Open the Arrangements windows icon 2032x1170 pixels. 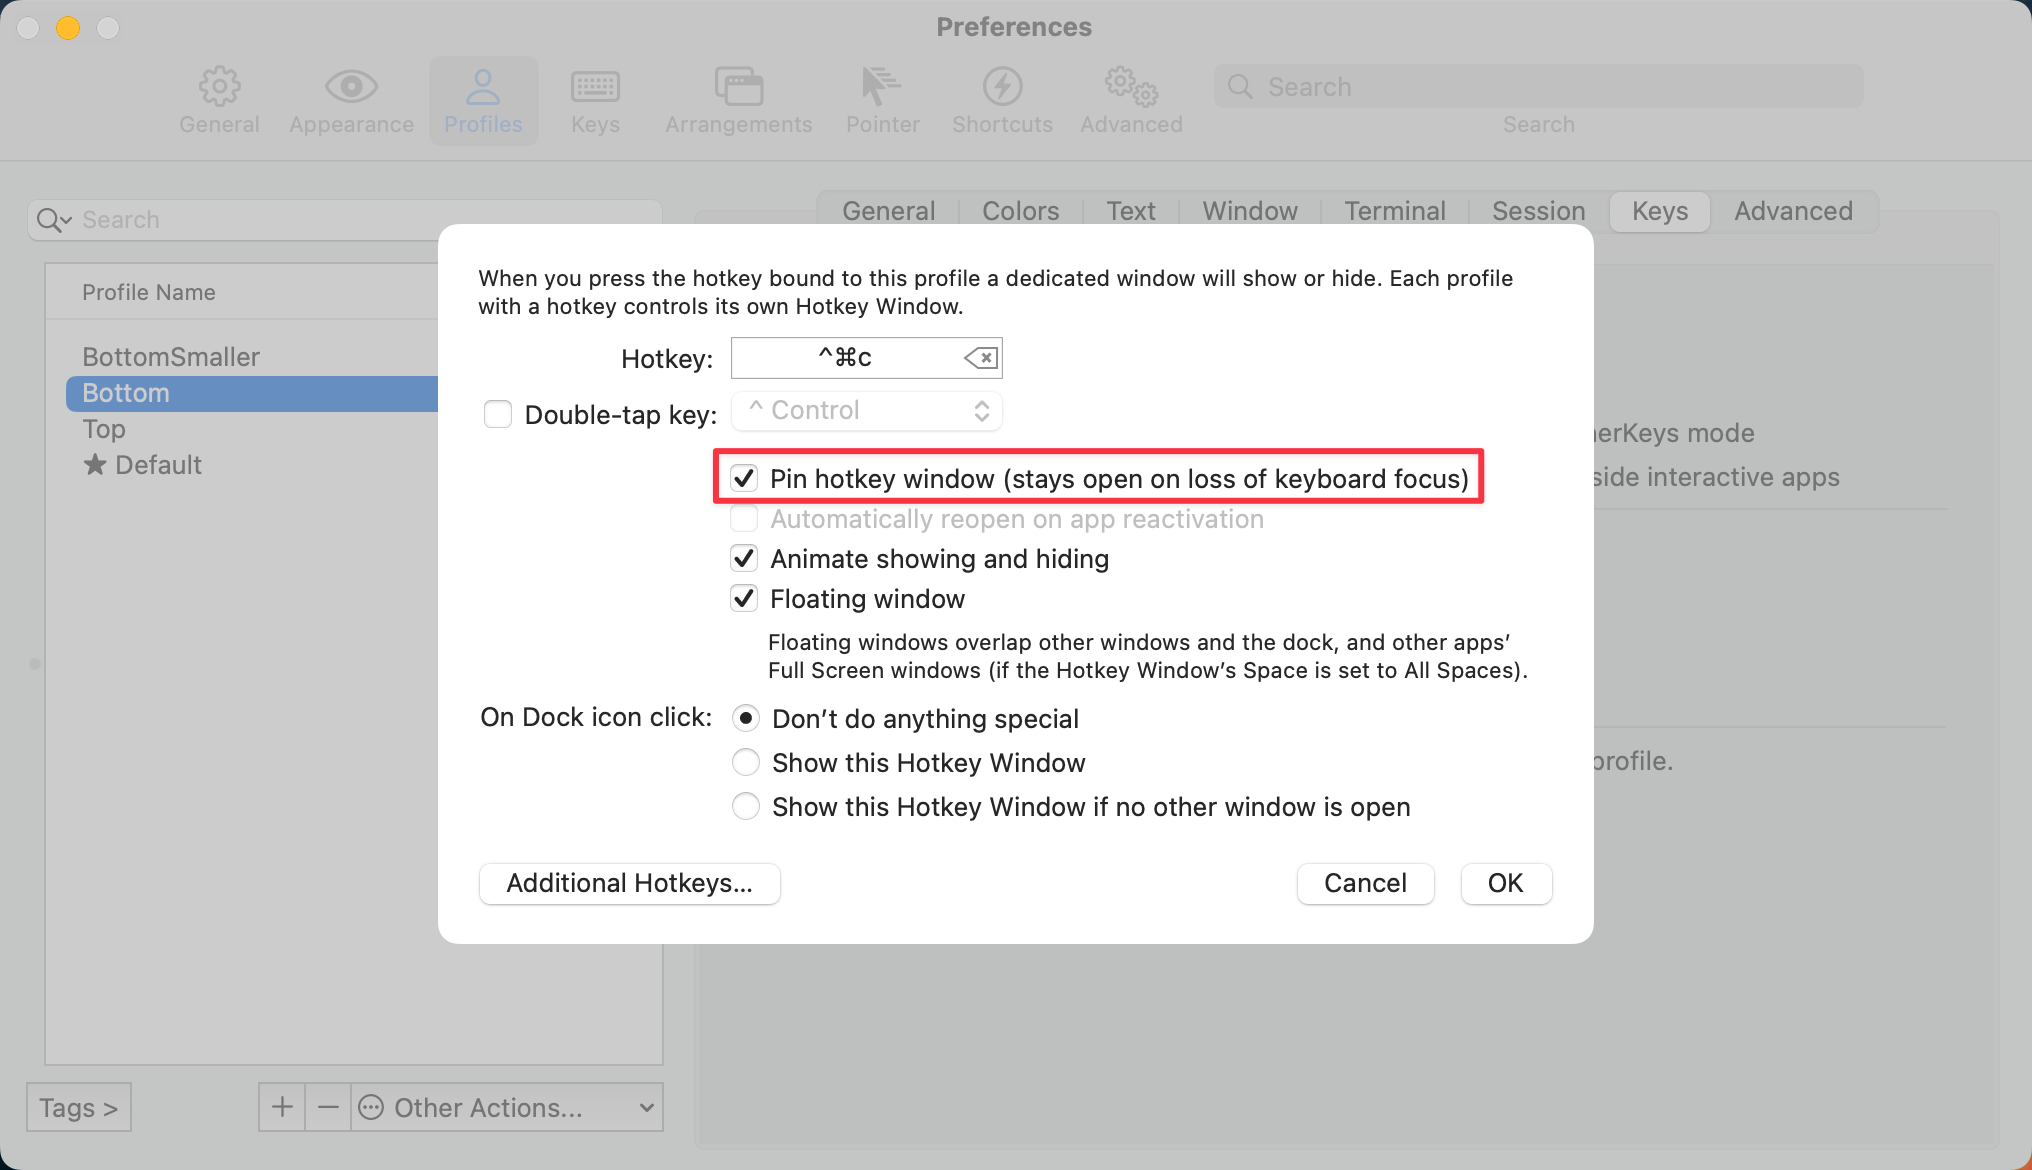point(739,88)
